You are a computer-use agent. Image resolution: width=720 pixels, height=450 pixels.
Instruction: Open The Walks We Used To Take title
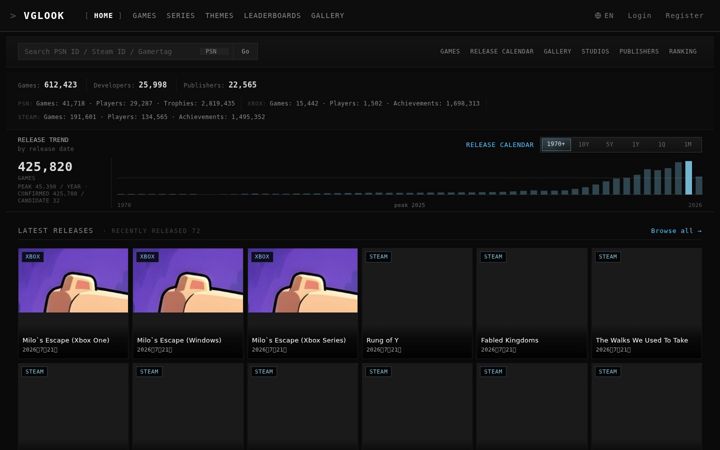tap(642, 340)
